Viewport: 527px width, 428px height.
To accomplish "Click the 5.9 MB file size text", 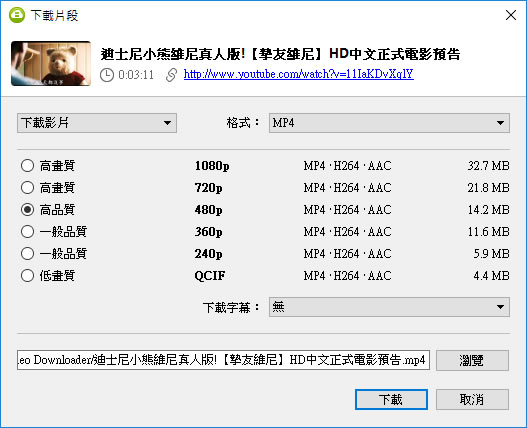I will pos(491,254).
